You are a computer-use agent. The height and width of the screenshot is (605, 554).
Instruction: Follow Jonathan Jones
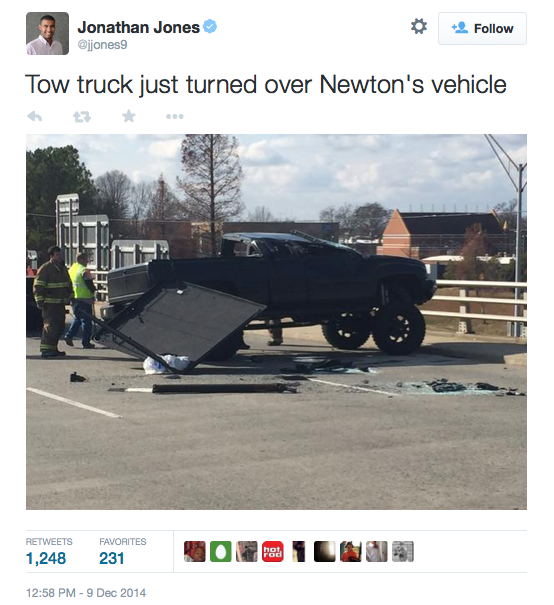482,29
